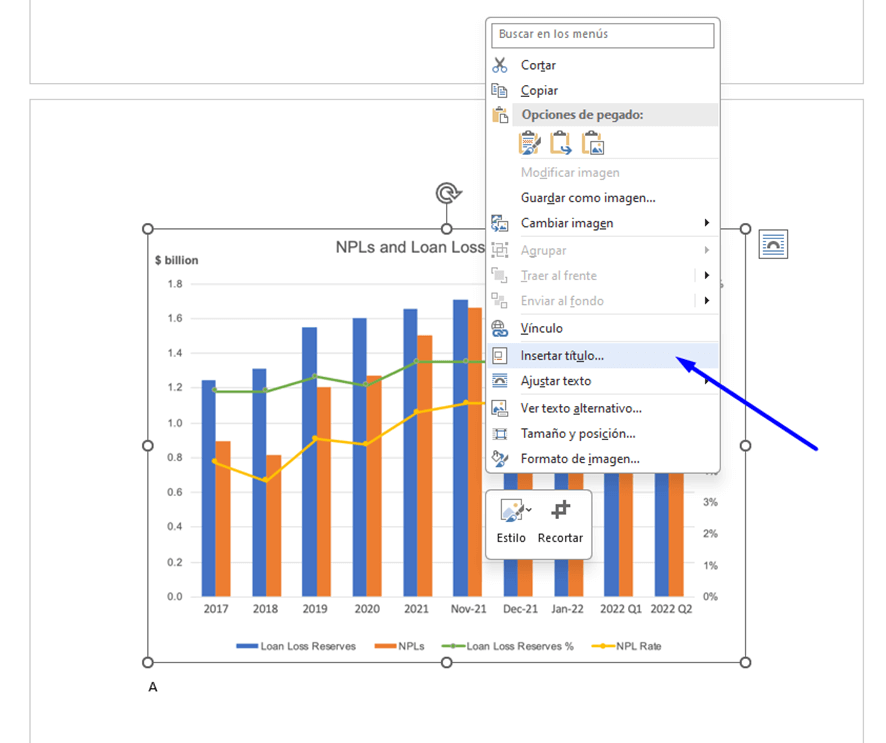Click the $ billion axis label

pos(177,260)
